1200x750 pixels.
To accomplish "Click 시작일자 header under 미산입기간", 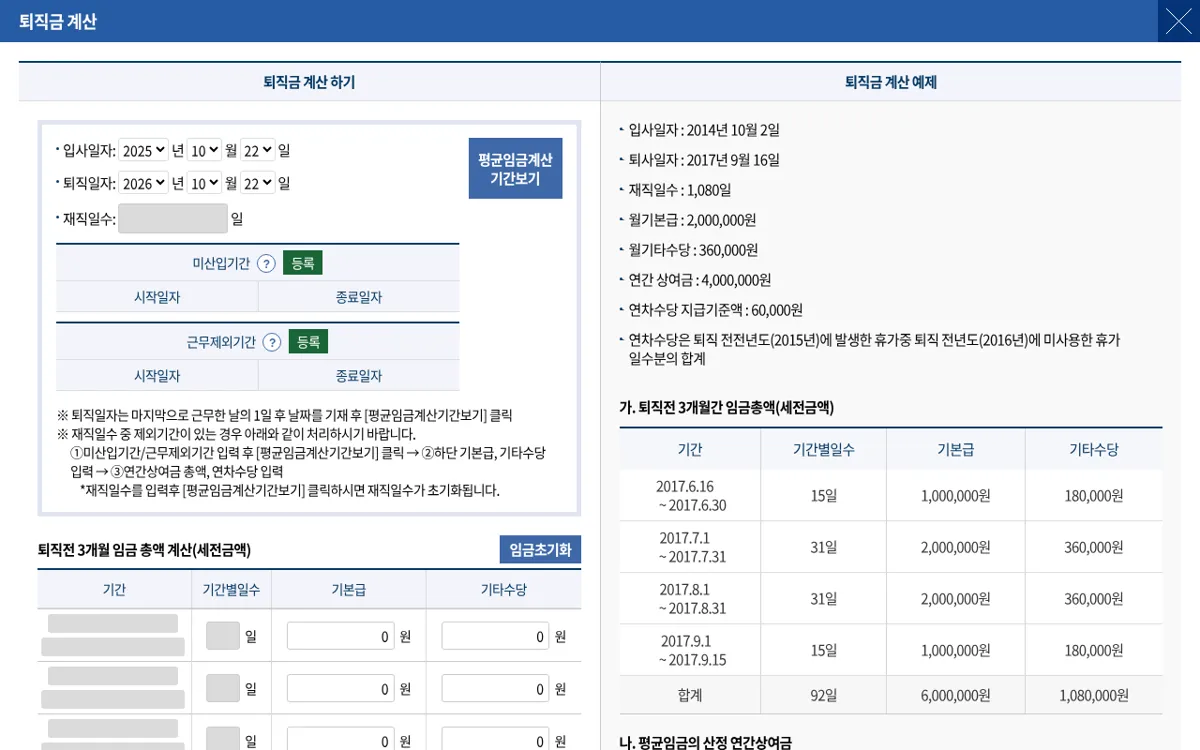I will tap(157, 297).
